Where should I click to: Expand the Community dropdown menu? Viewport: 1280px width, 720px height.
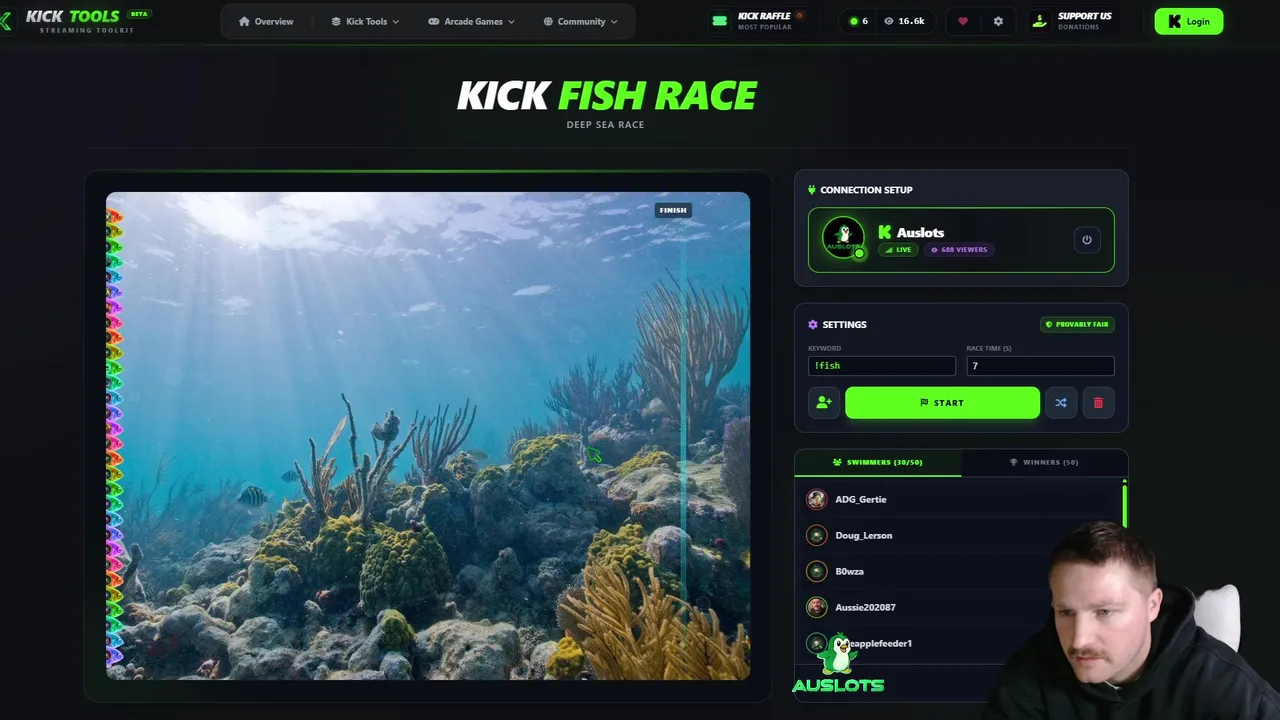pyautogui.click(x=580, y=21)
